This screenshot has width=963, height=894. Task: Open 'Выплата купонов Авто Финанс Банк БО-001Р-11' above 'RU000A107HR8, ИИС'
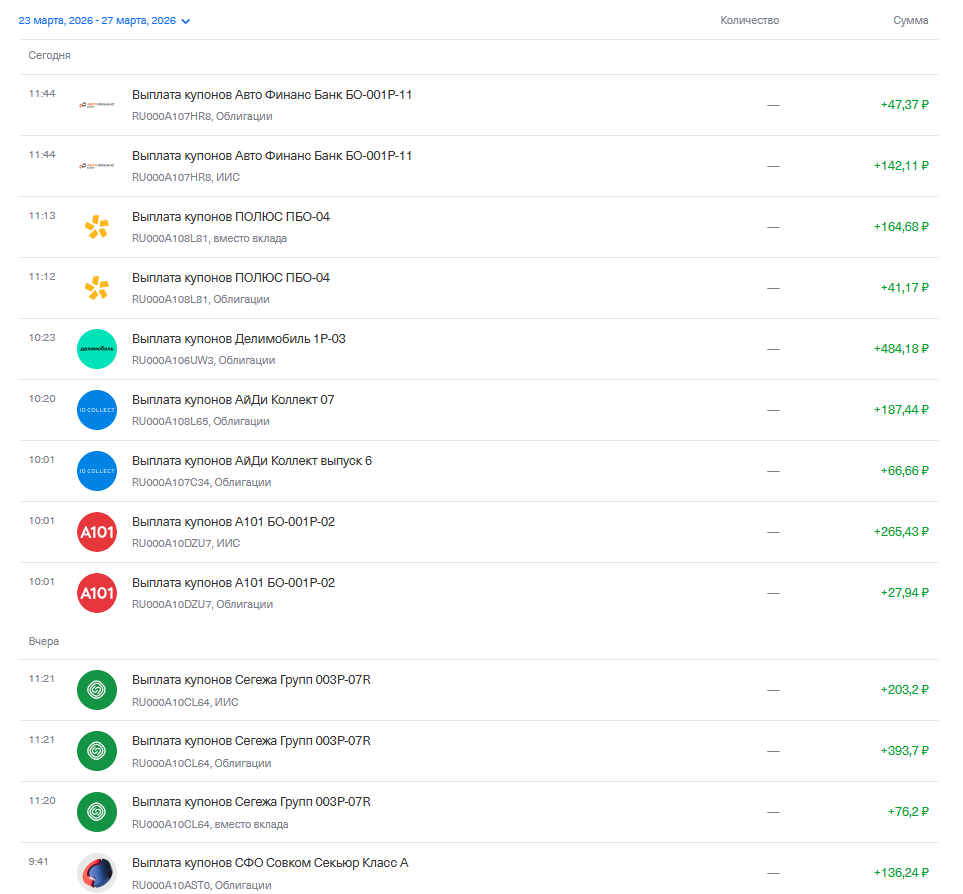click(x=271, y=156)
